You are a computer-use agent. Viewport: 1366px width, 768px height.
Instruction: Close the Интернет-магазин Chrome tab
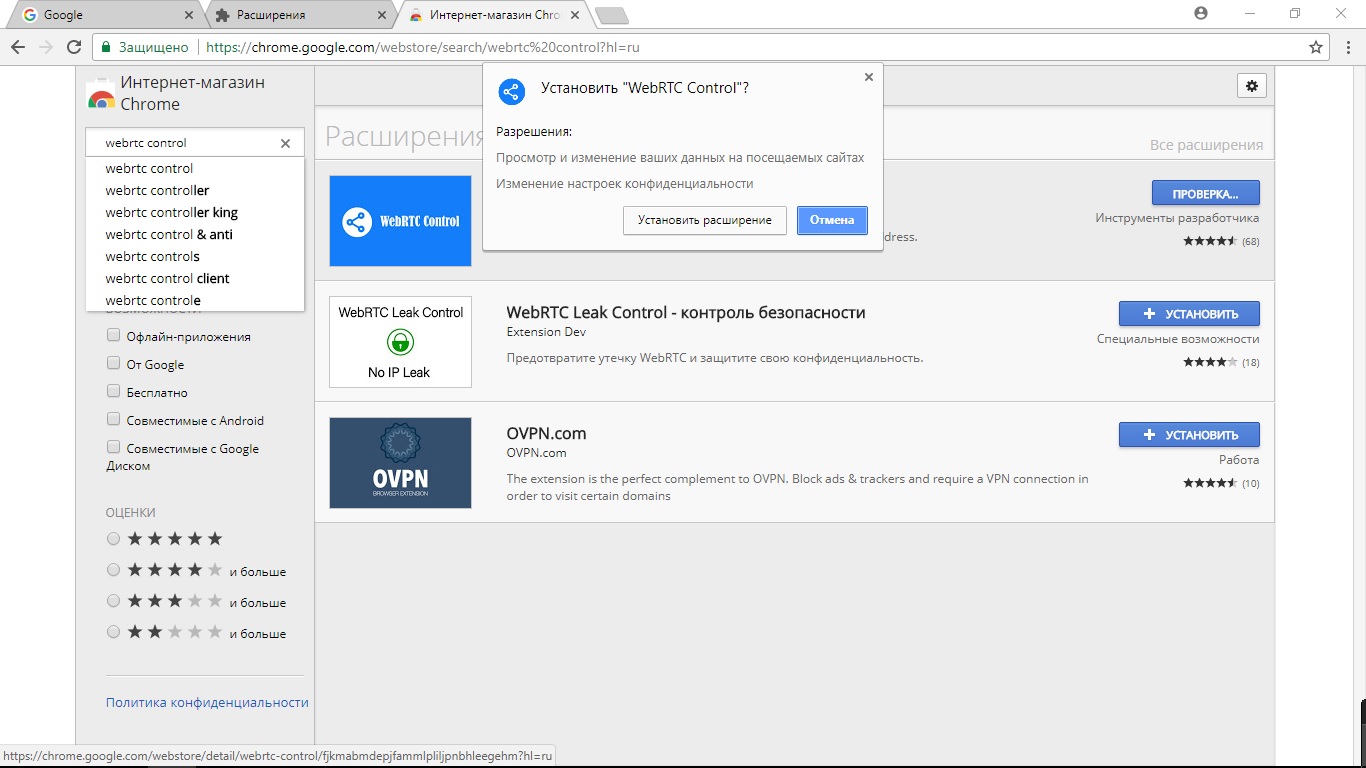tap(574, 15)
